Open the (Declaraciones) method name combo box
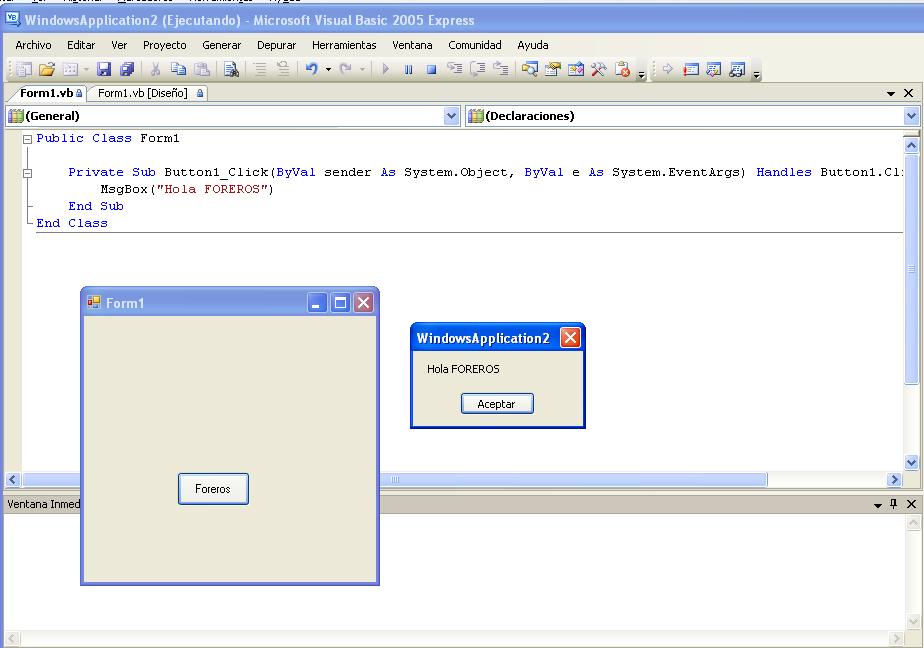This screenshot has width=924, height=648. tap(692, 116)
